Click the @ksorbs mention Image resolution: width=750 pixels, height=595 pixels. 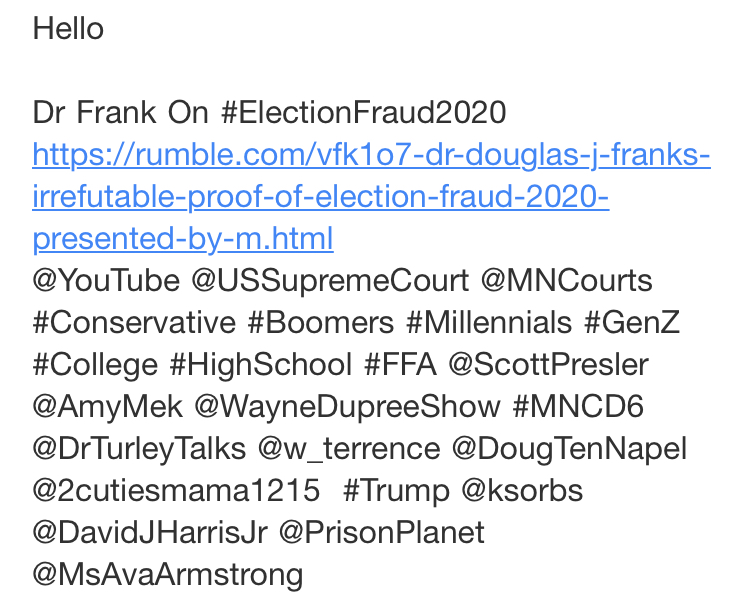click(521, 491)
